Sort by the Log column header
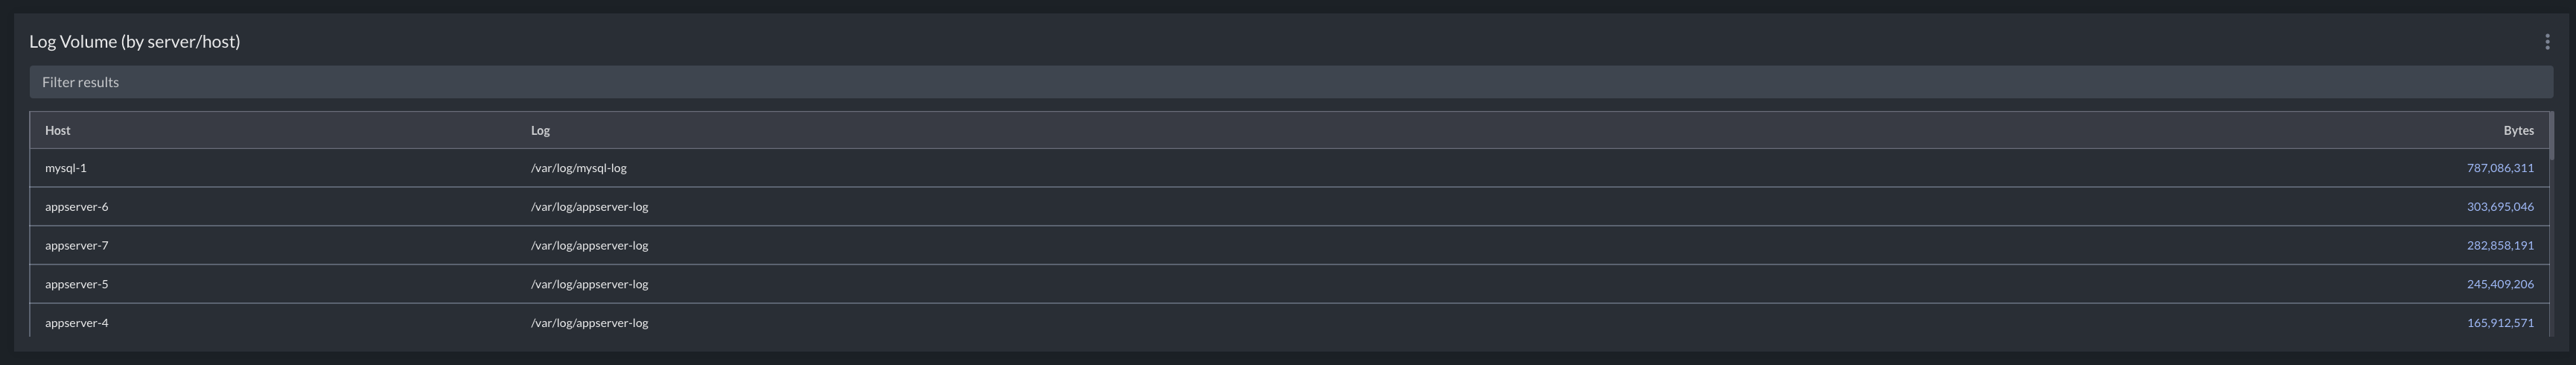The height and width of the screenshot is (365, 2576). (x=540, y=130)
